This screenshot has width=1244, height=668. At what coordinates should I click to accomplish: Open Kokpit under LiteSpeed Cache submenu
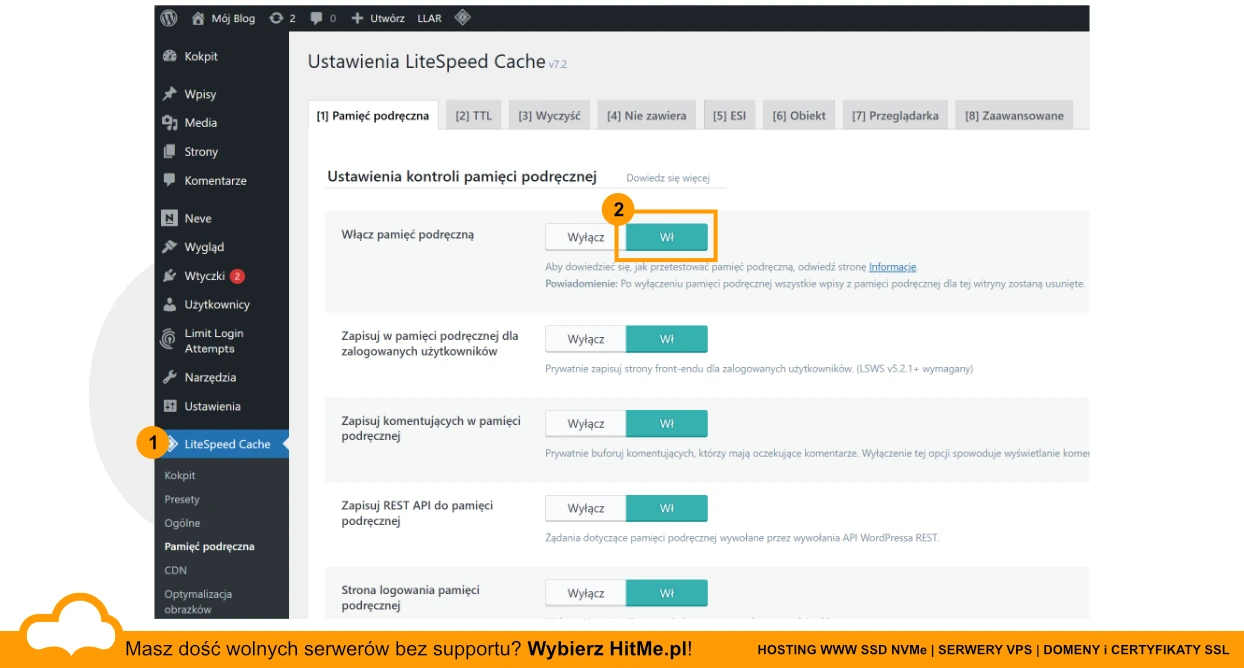[x=180, y=475]
